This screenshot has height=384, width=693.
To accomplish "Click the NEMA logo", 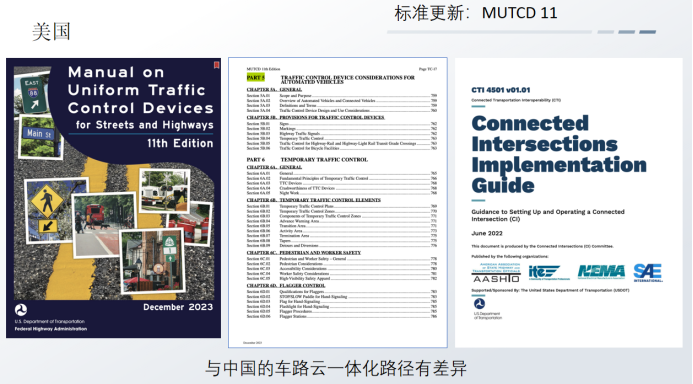I will (x=602, y=272).
